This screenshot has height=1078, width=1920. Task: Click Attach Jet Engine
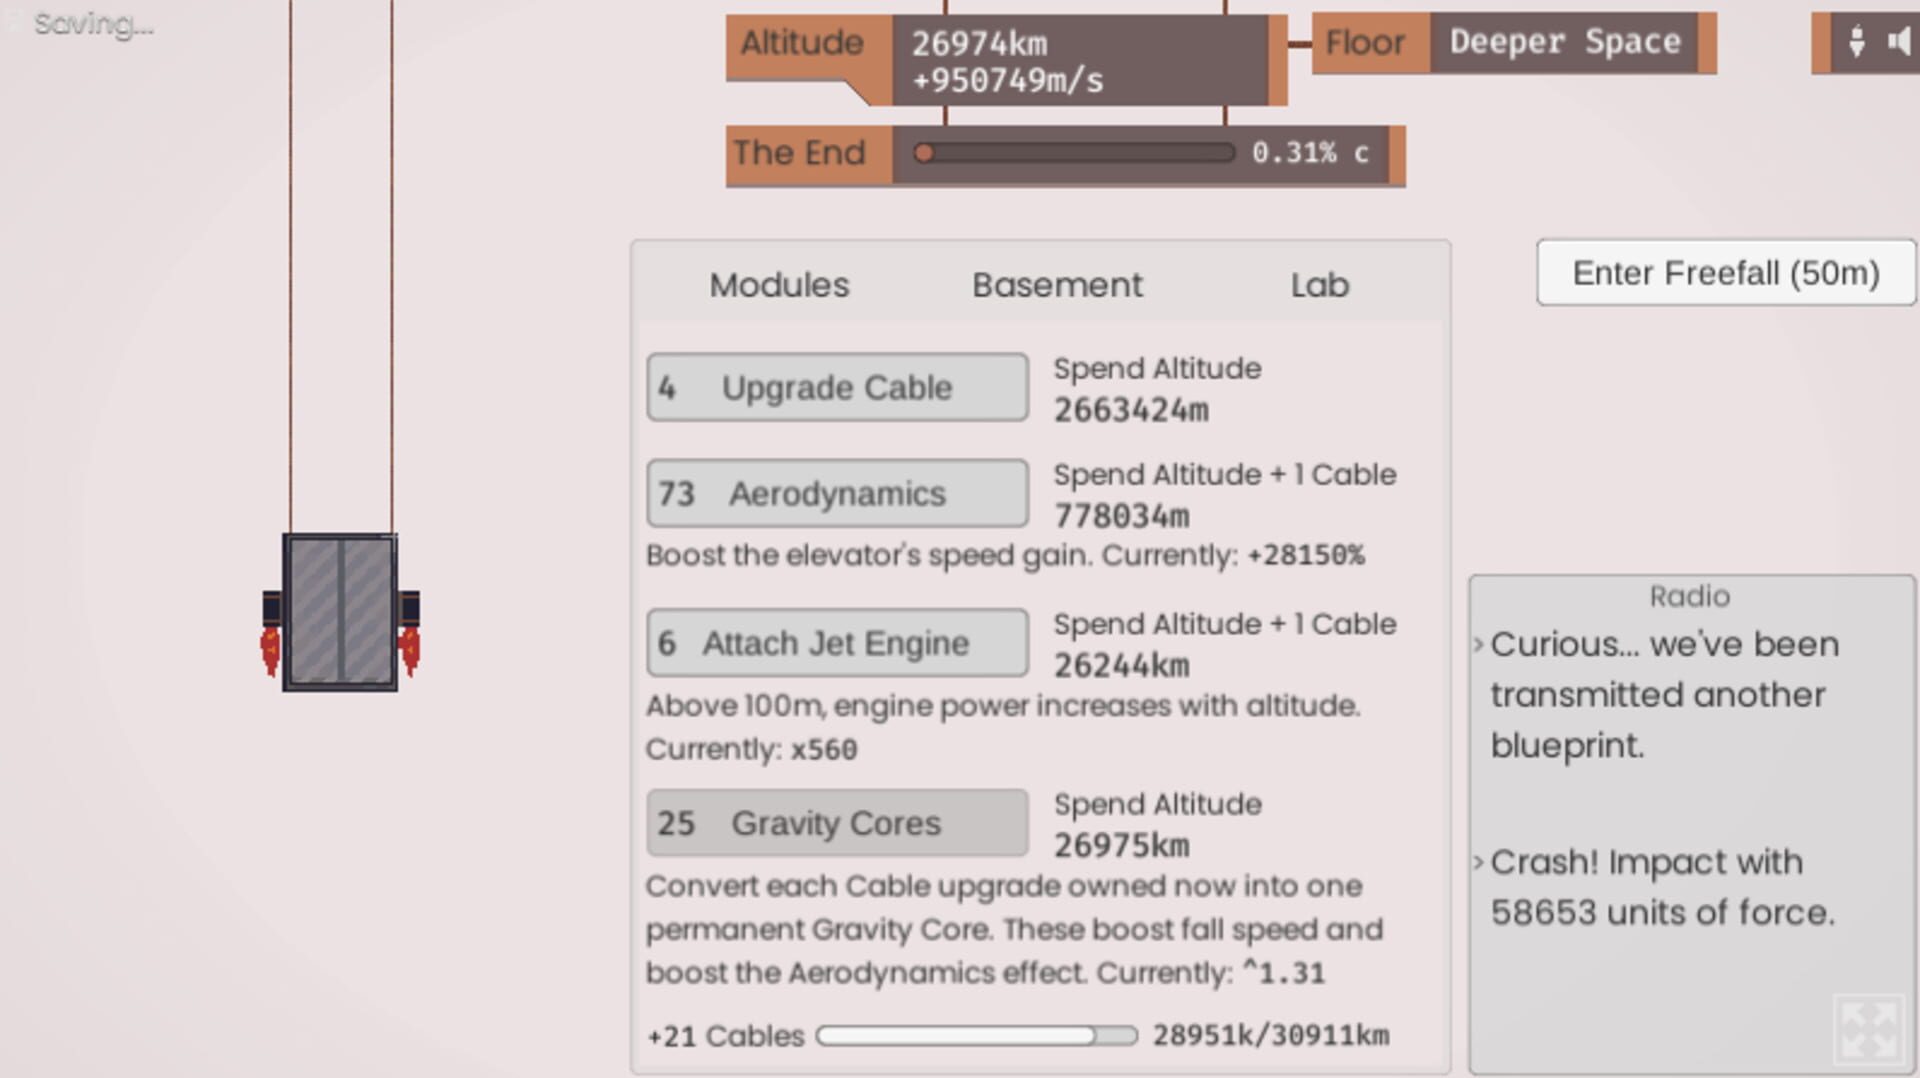point(836,642)
